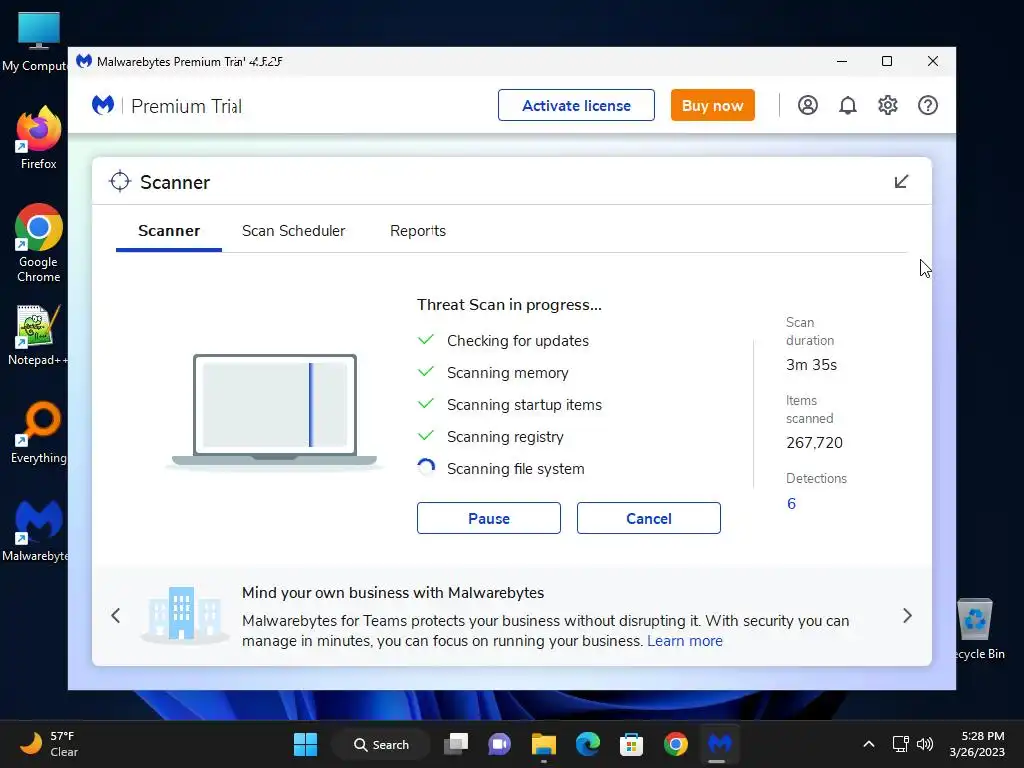The width and height of the screenshot is (1024, 768).
Task: Open the Chat app in taskbar
Action: click(500, 744)
